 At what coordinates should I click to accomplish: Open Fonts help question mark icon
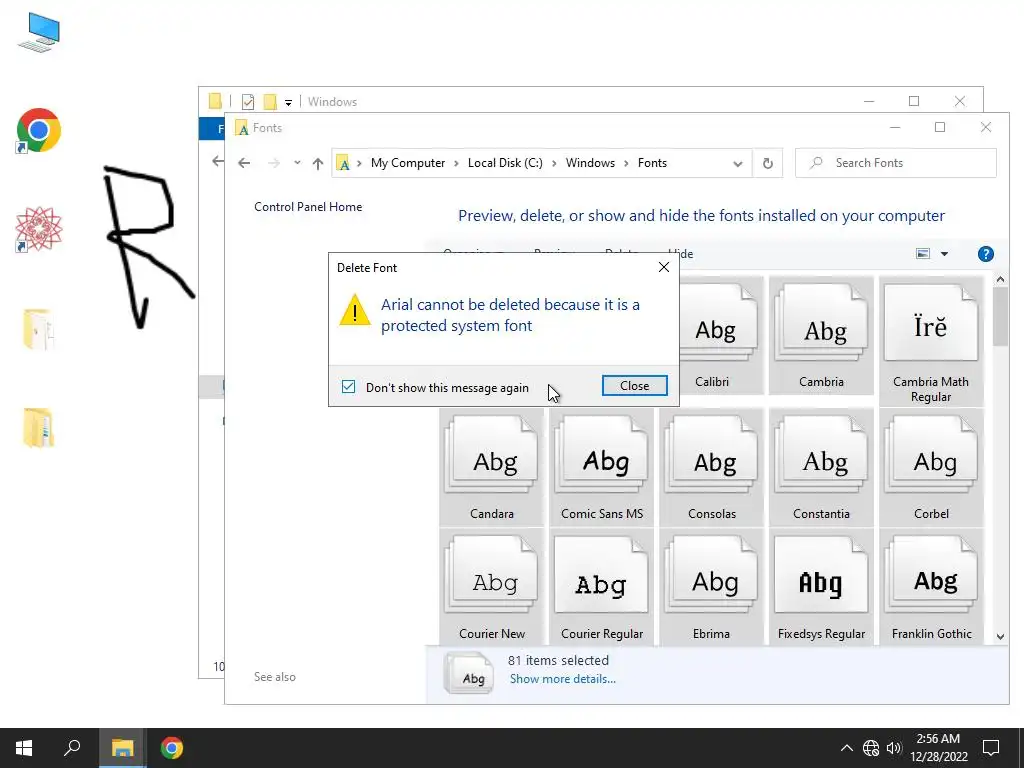[985, 254]
